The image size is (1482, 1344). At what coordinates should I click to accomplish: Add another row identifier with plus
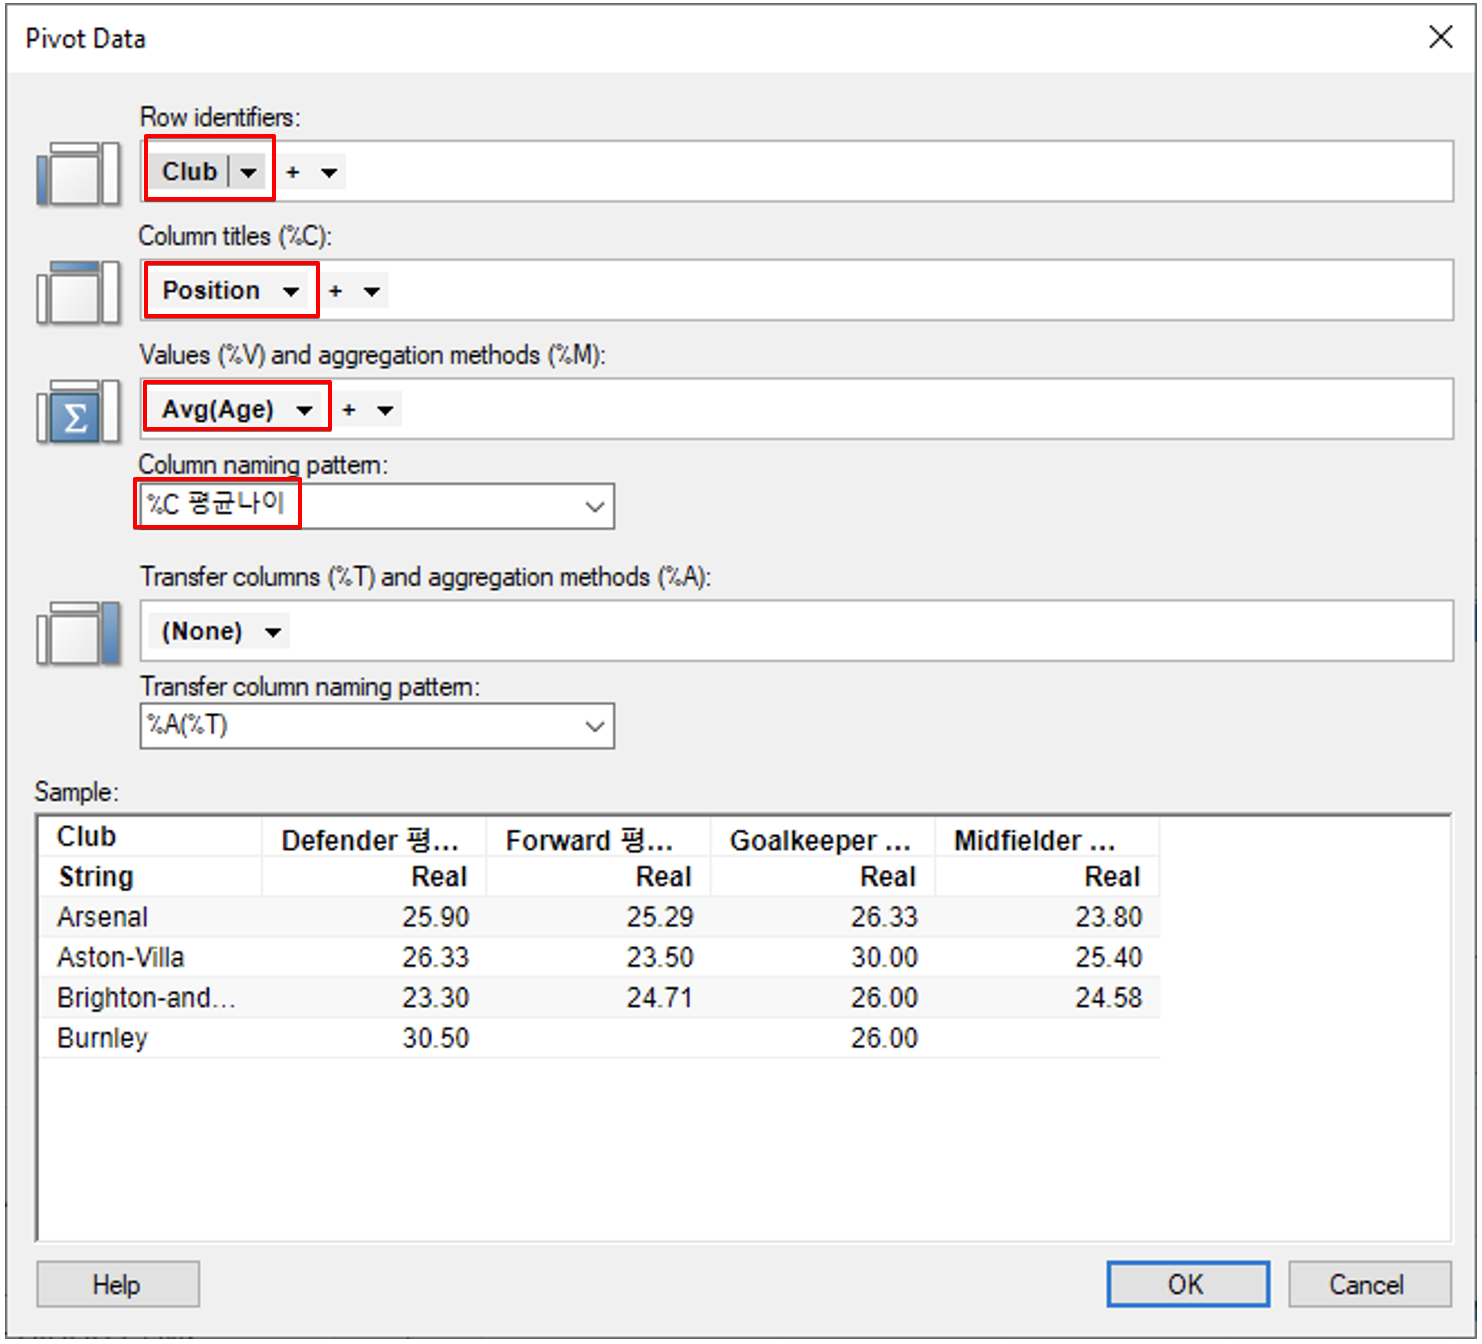[x=293, y=173]
